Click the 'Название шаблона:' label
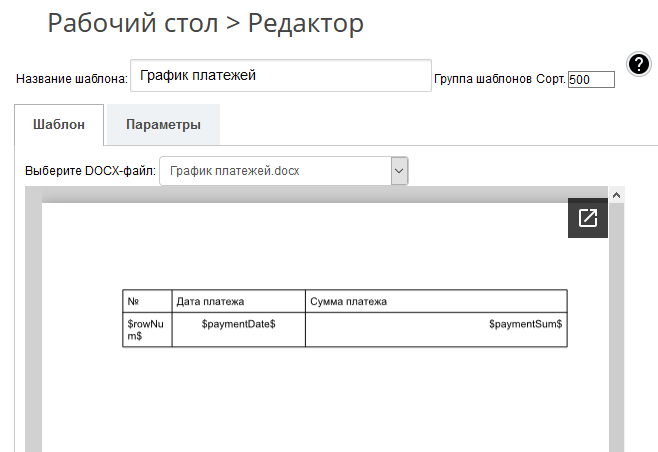 click(71, 79)
